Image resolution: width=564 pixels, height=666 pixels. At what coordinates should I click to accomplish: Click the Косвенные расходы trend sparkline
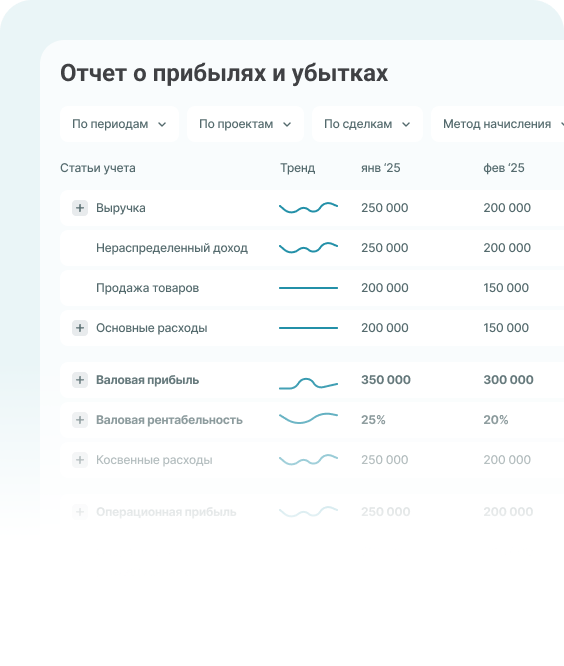[x=308, y=460]
